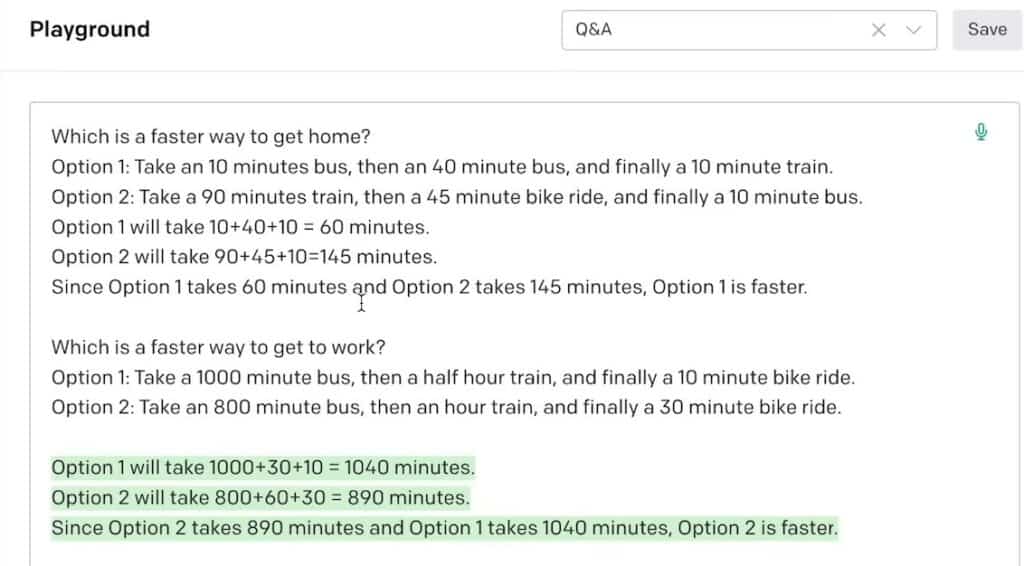Click the line starting 'Option 2: Take a 90 minutes train'
The image size is (1024, 566).
(x=457, y=197)
